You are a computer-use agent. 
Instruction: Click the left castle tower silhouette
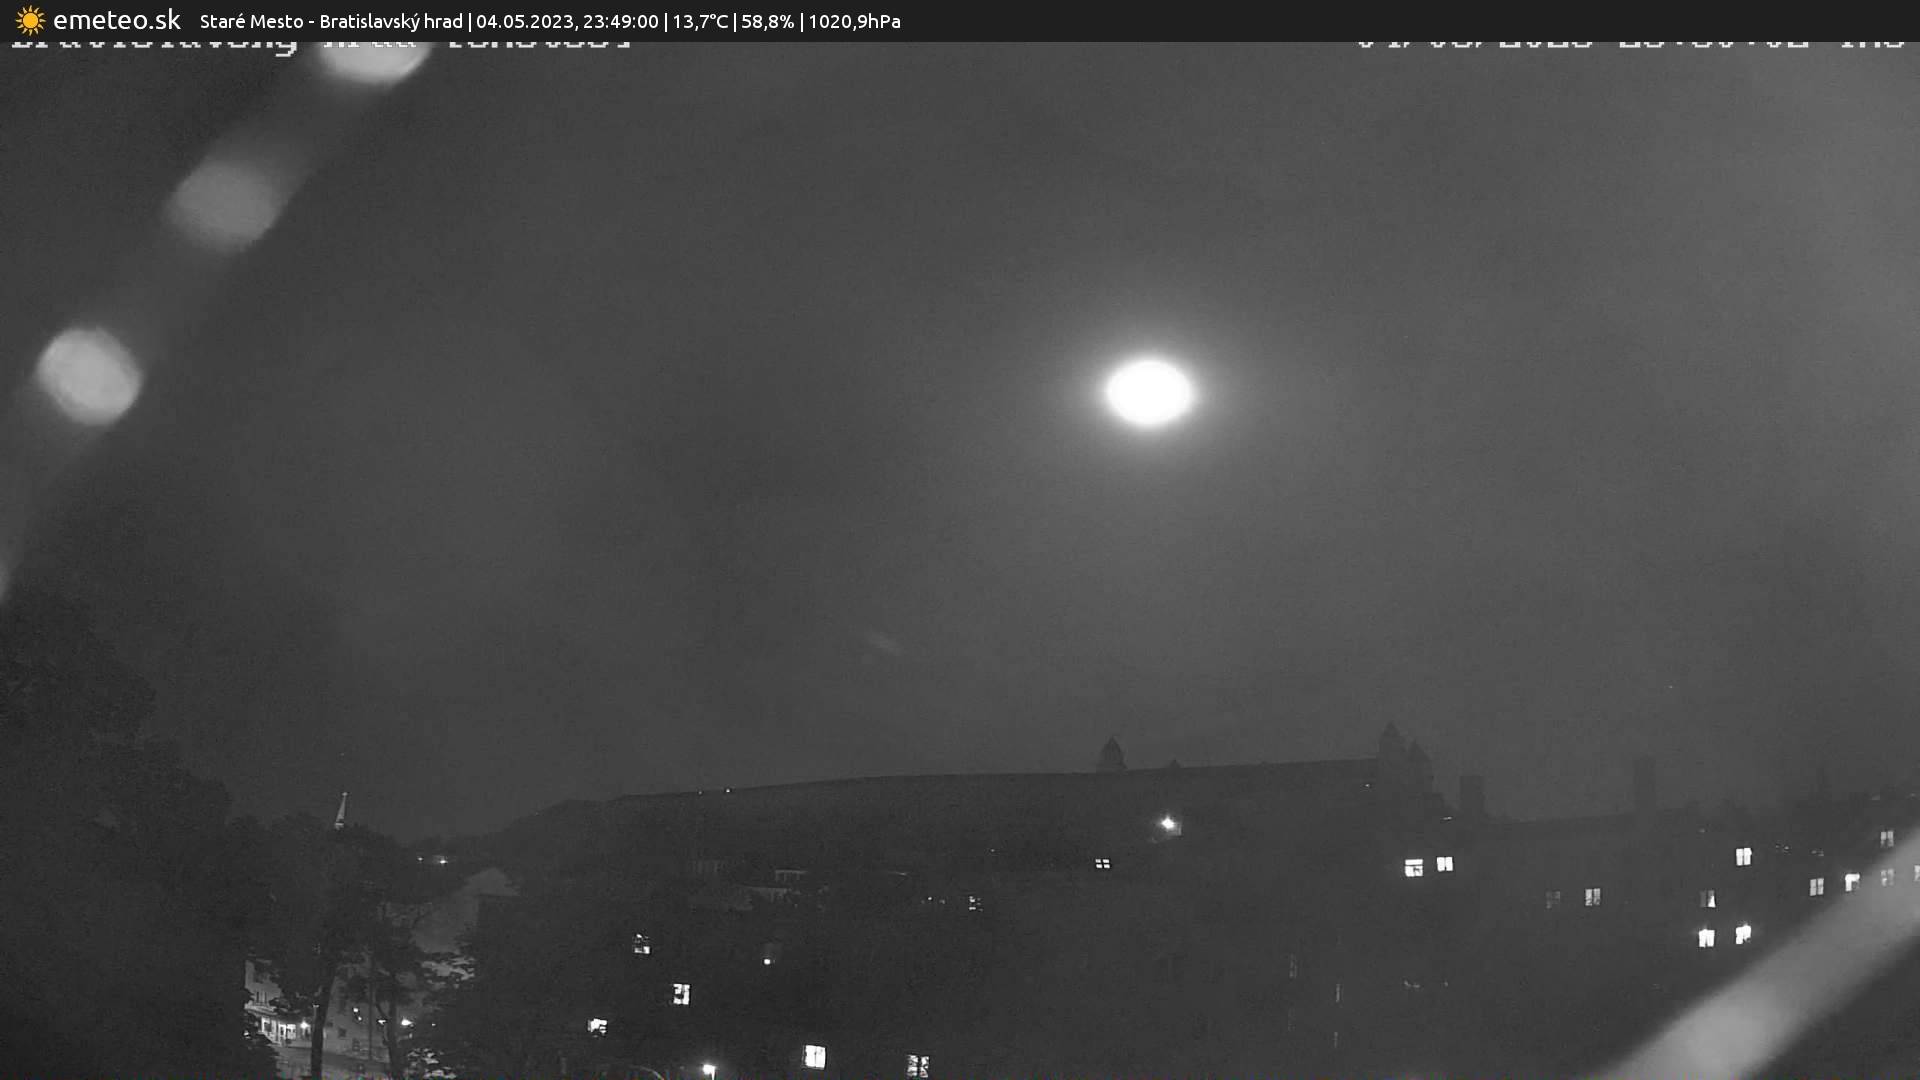click(1110, 755)
